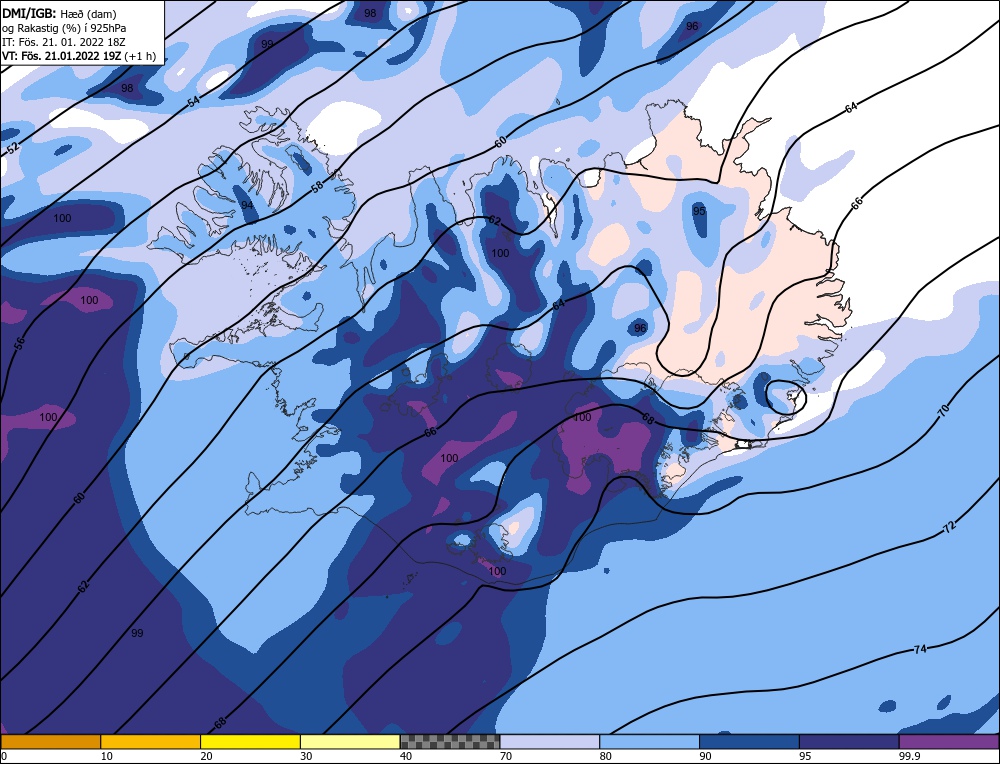1000x764 pixels.
Task: Pick the lavender 70–80 legend swatch
Action: coord(550,742)
